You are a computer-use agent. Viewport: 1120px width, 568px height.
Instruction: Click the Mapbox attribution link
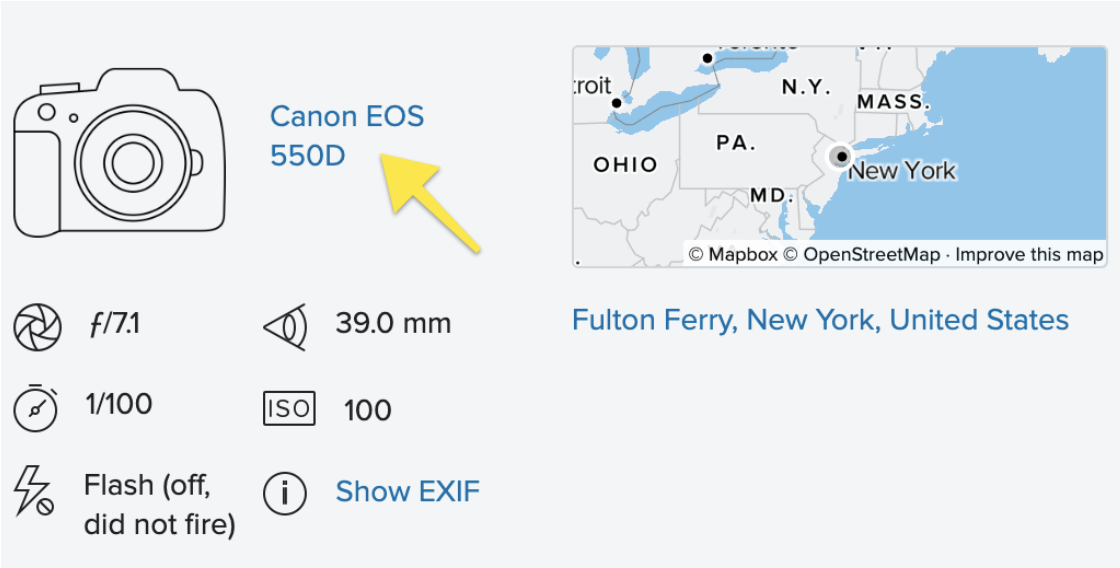pyautogui.click(x=733, y=254)
